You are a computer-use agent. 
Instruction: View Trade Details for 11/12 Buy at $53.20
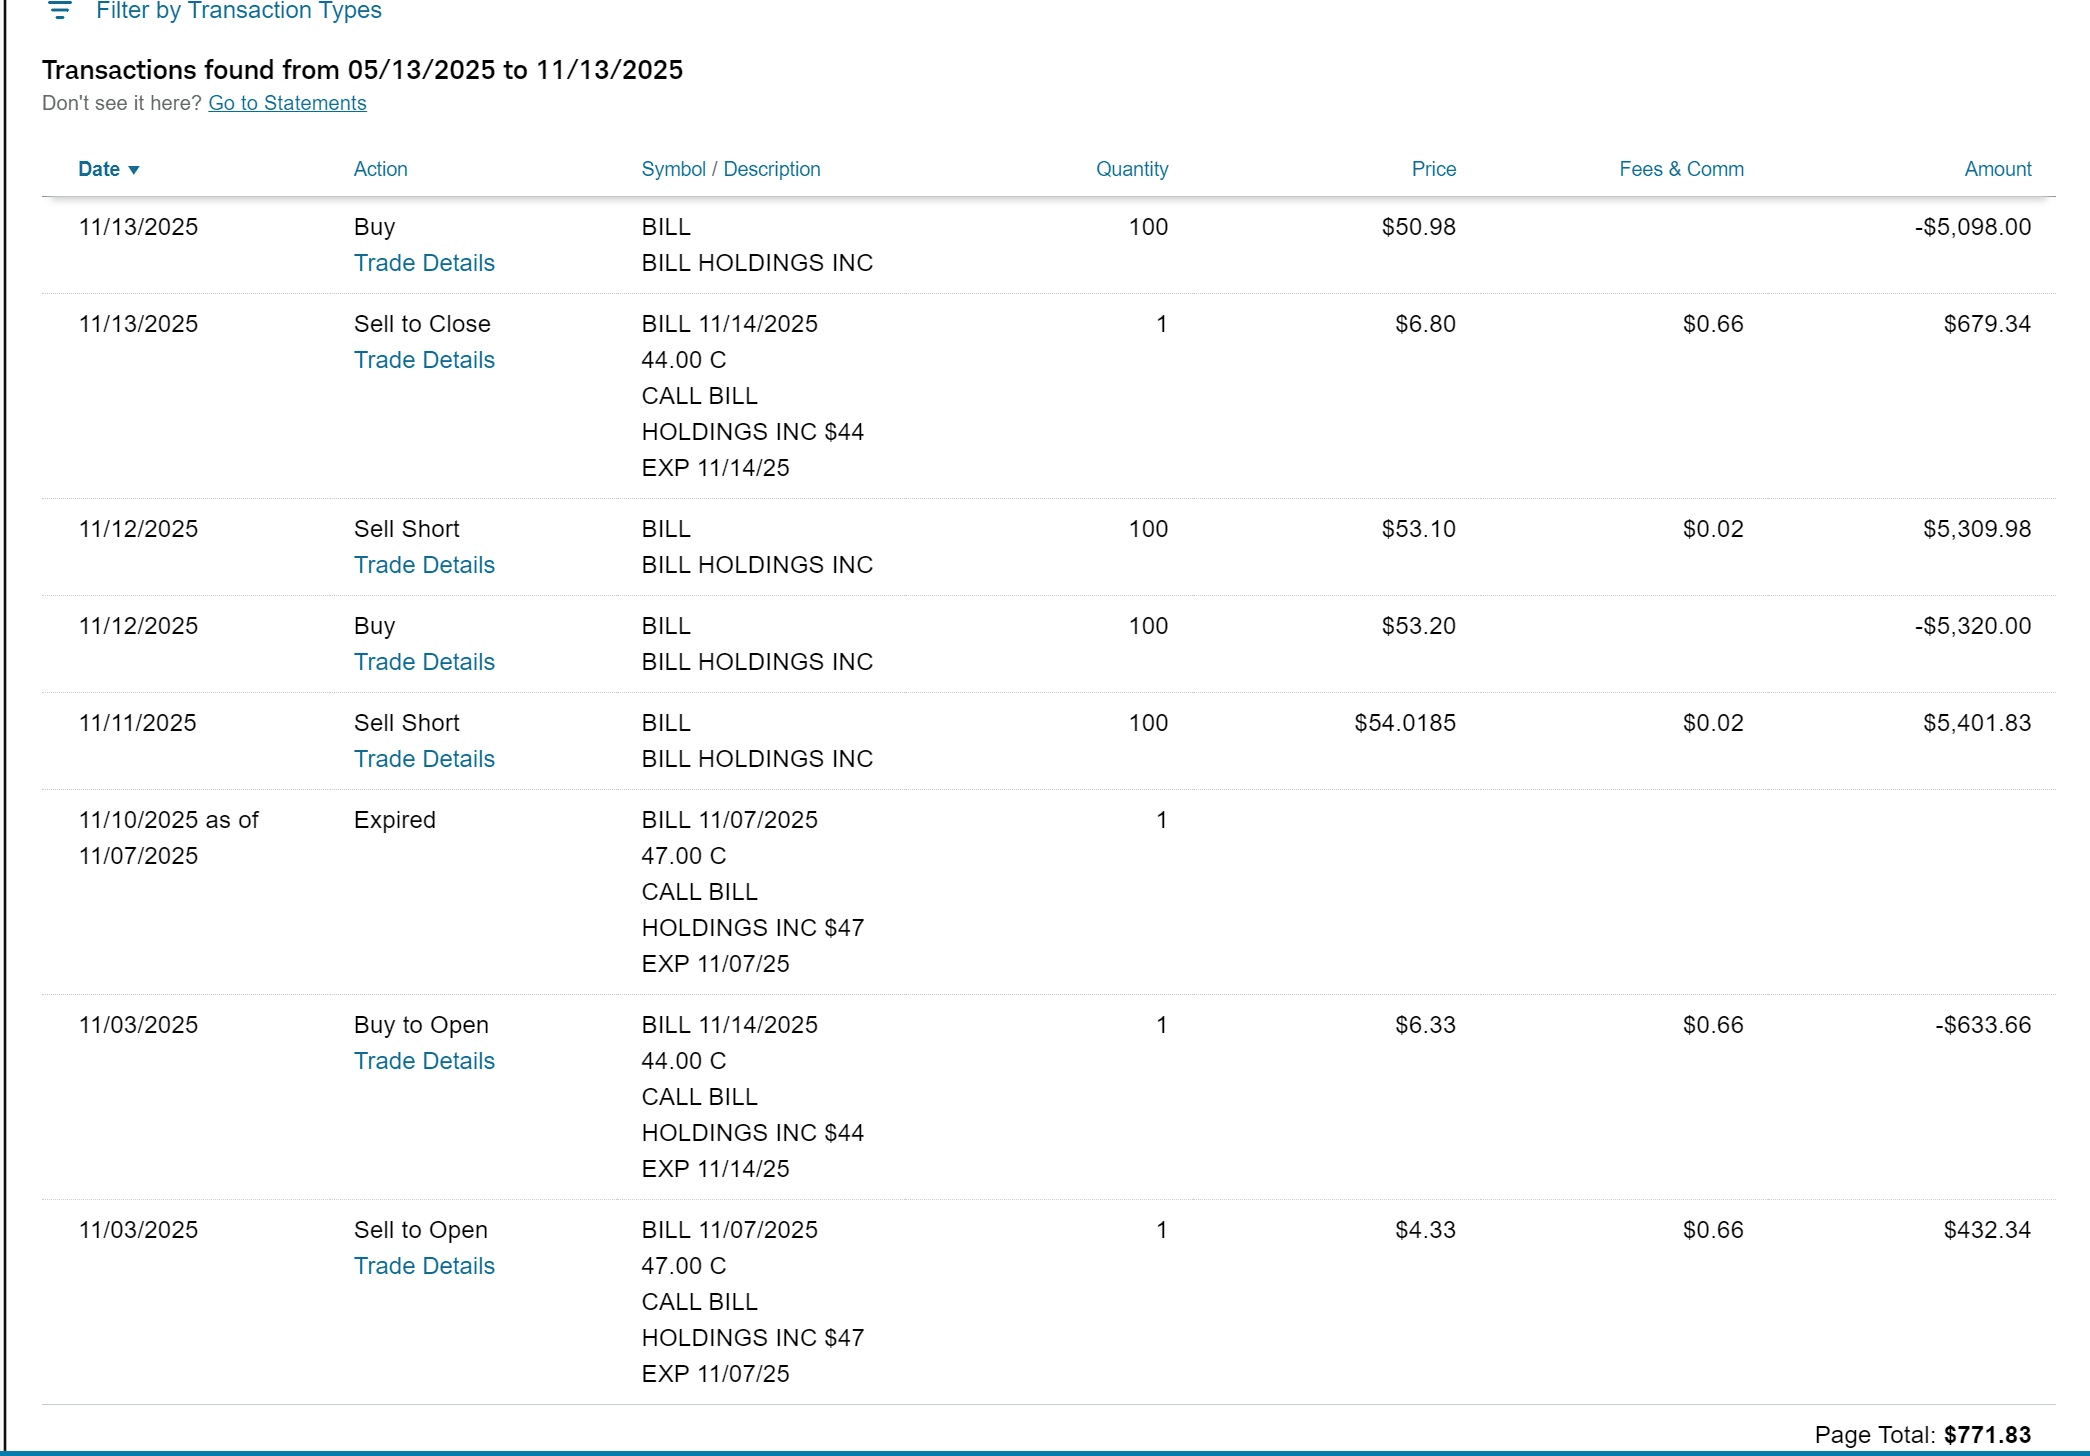click(424, 662)
